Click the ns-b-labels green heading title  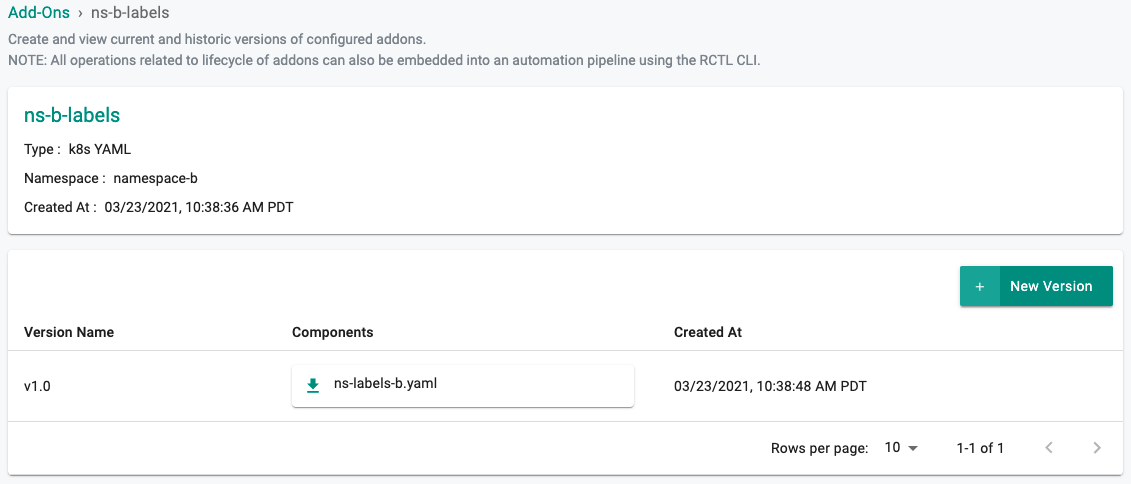(x=72, y=116)
